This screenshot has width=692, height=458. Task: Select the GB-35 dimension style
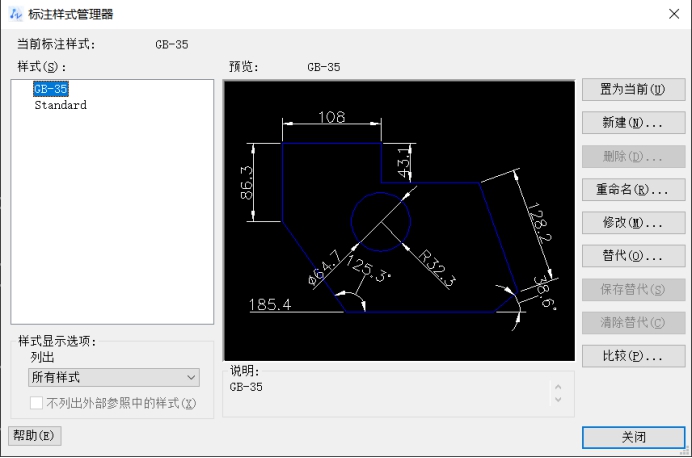coord(51,89)
